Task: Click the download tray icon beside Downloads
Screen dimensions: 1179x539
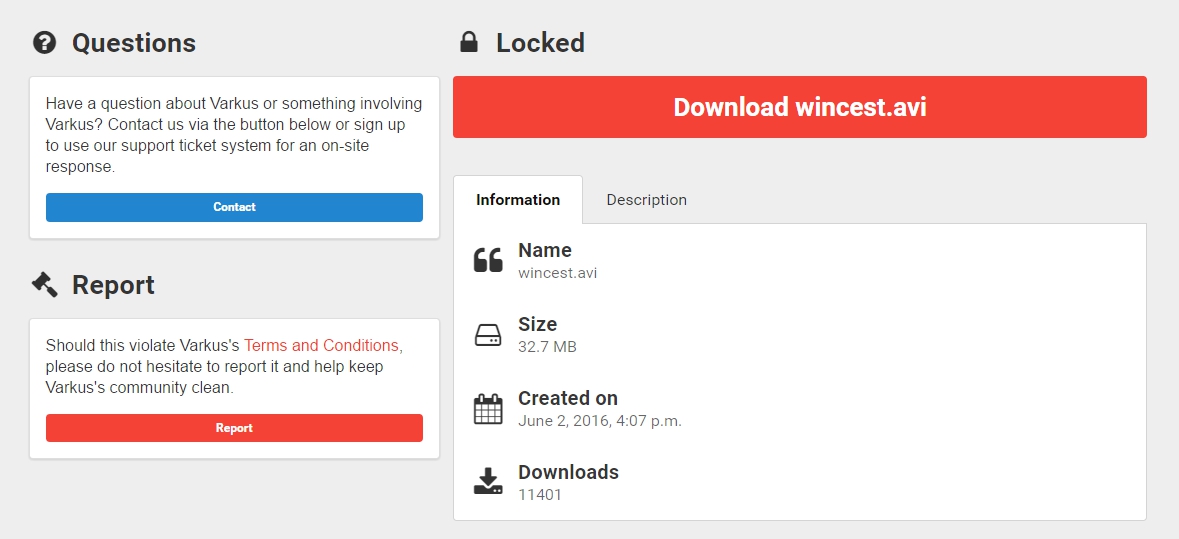Action: click(488, 481)
